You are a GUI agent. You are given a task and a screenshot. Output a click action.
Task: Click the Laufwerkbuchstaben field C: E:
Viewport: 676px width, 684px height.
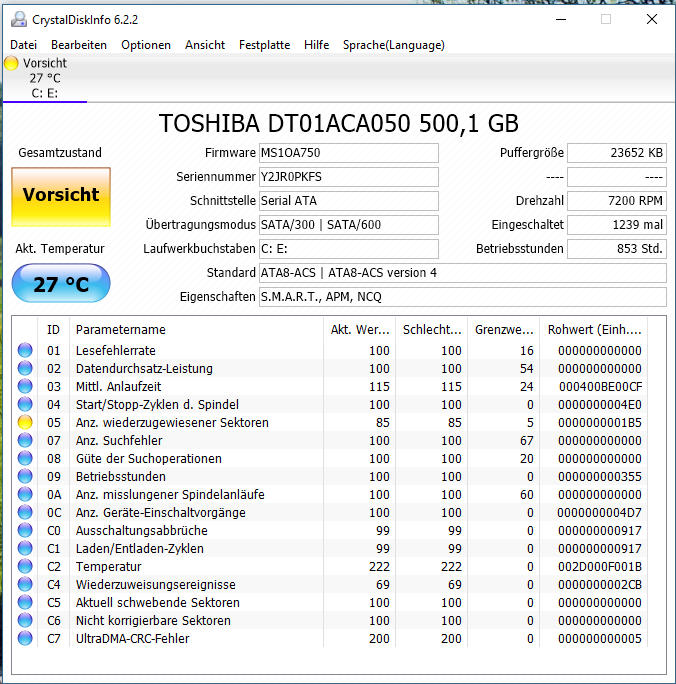[x=349, y=249]
